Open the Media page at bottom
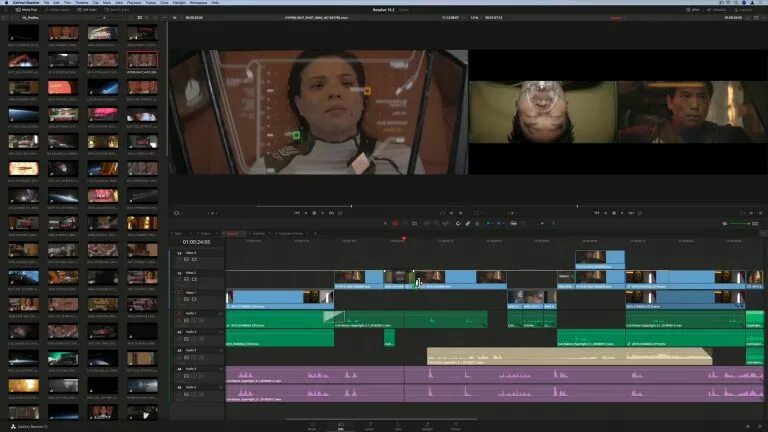The width and height of the screenshot is (768, 432). coord(312,426)
